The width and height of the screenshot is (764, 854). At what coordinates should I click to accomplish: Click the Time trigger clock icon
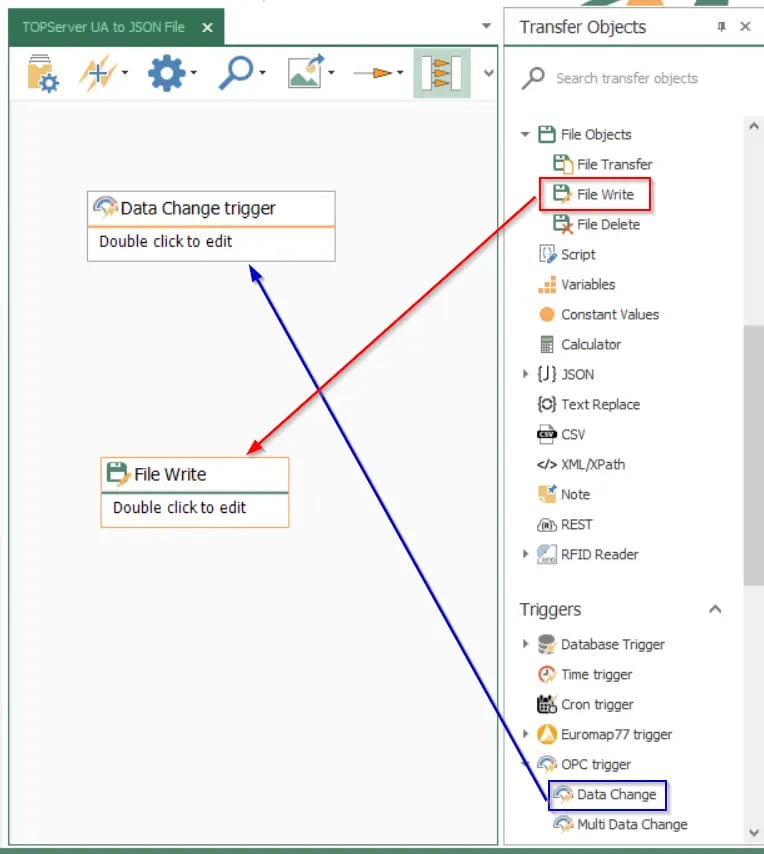(x=547, y=674)
